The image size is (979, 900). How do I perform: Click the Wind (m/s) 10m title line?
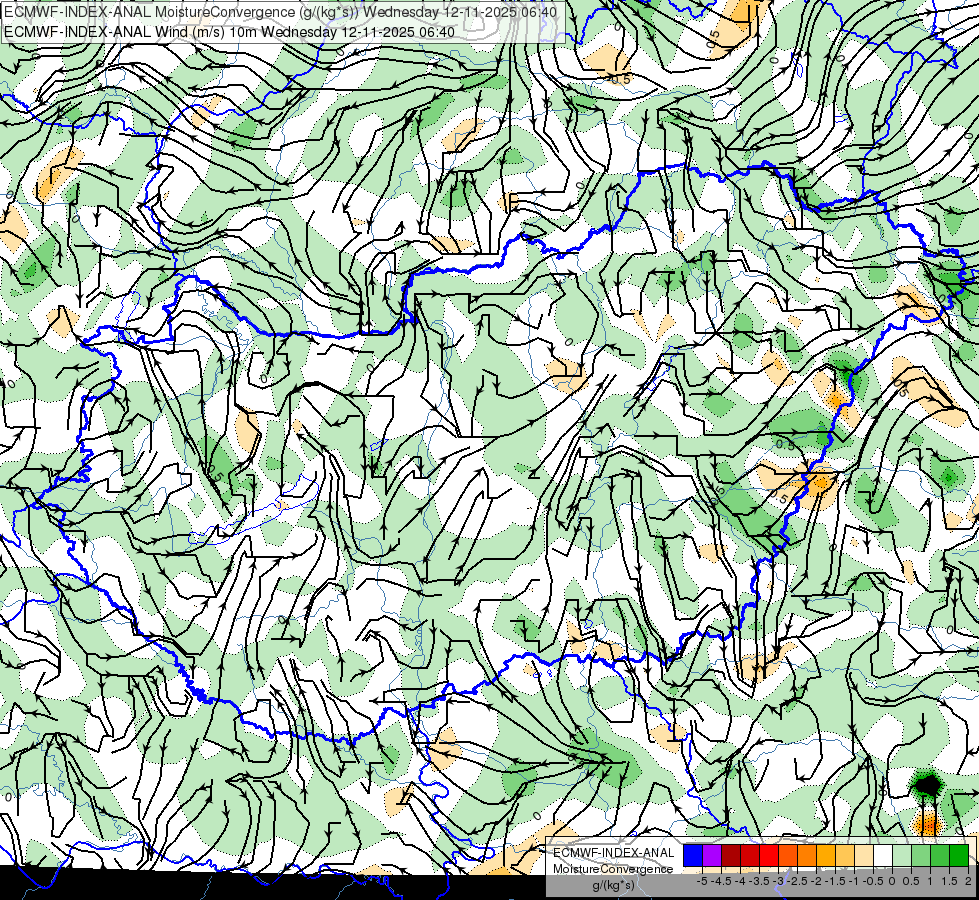tap(229, 31)
